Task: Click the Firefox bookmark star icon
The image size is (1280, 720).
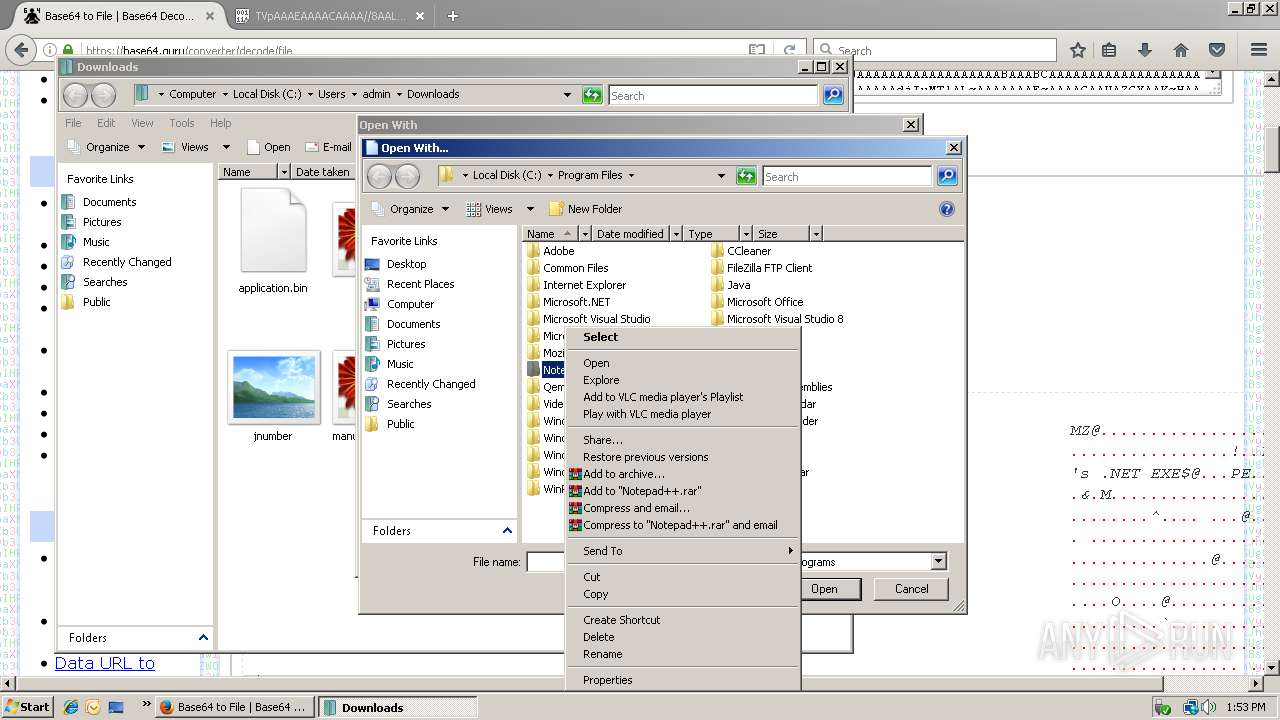Action: [x=1077, y=50]
